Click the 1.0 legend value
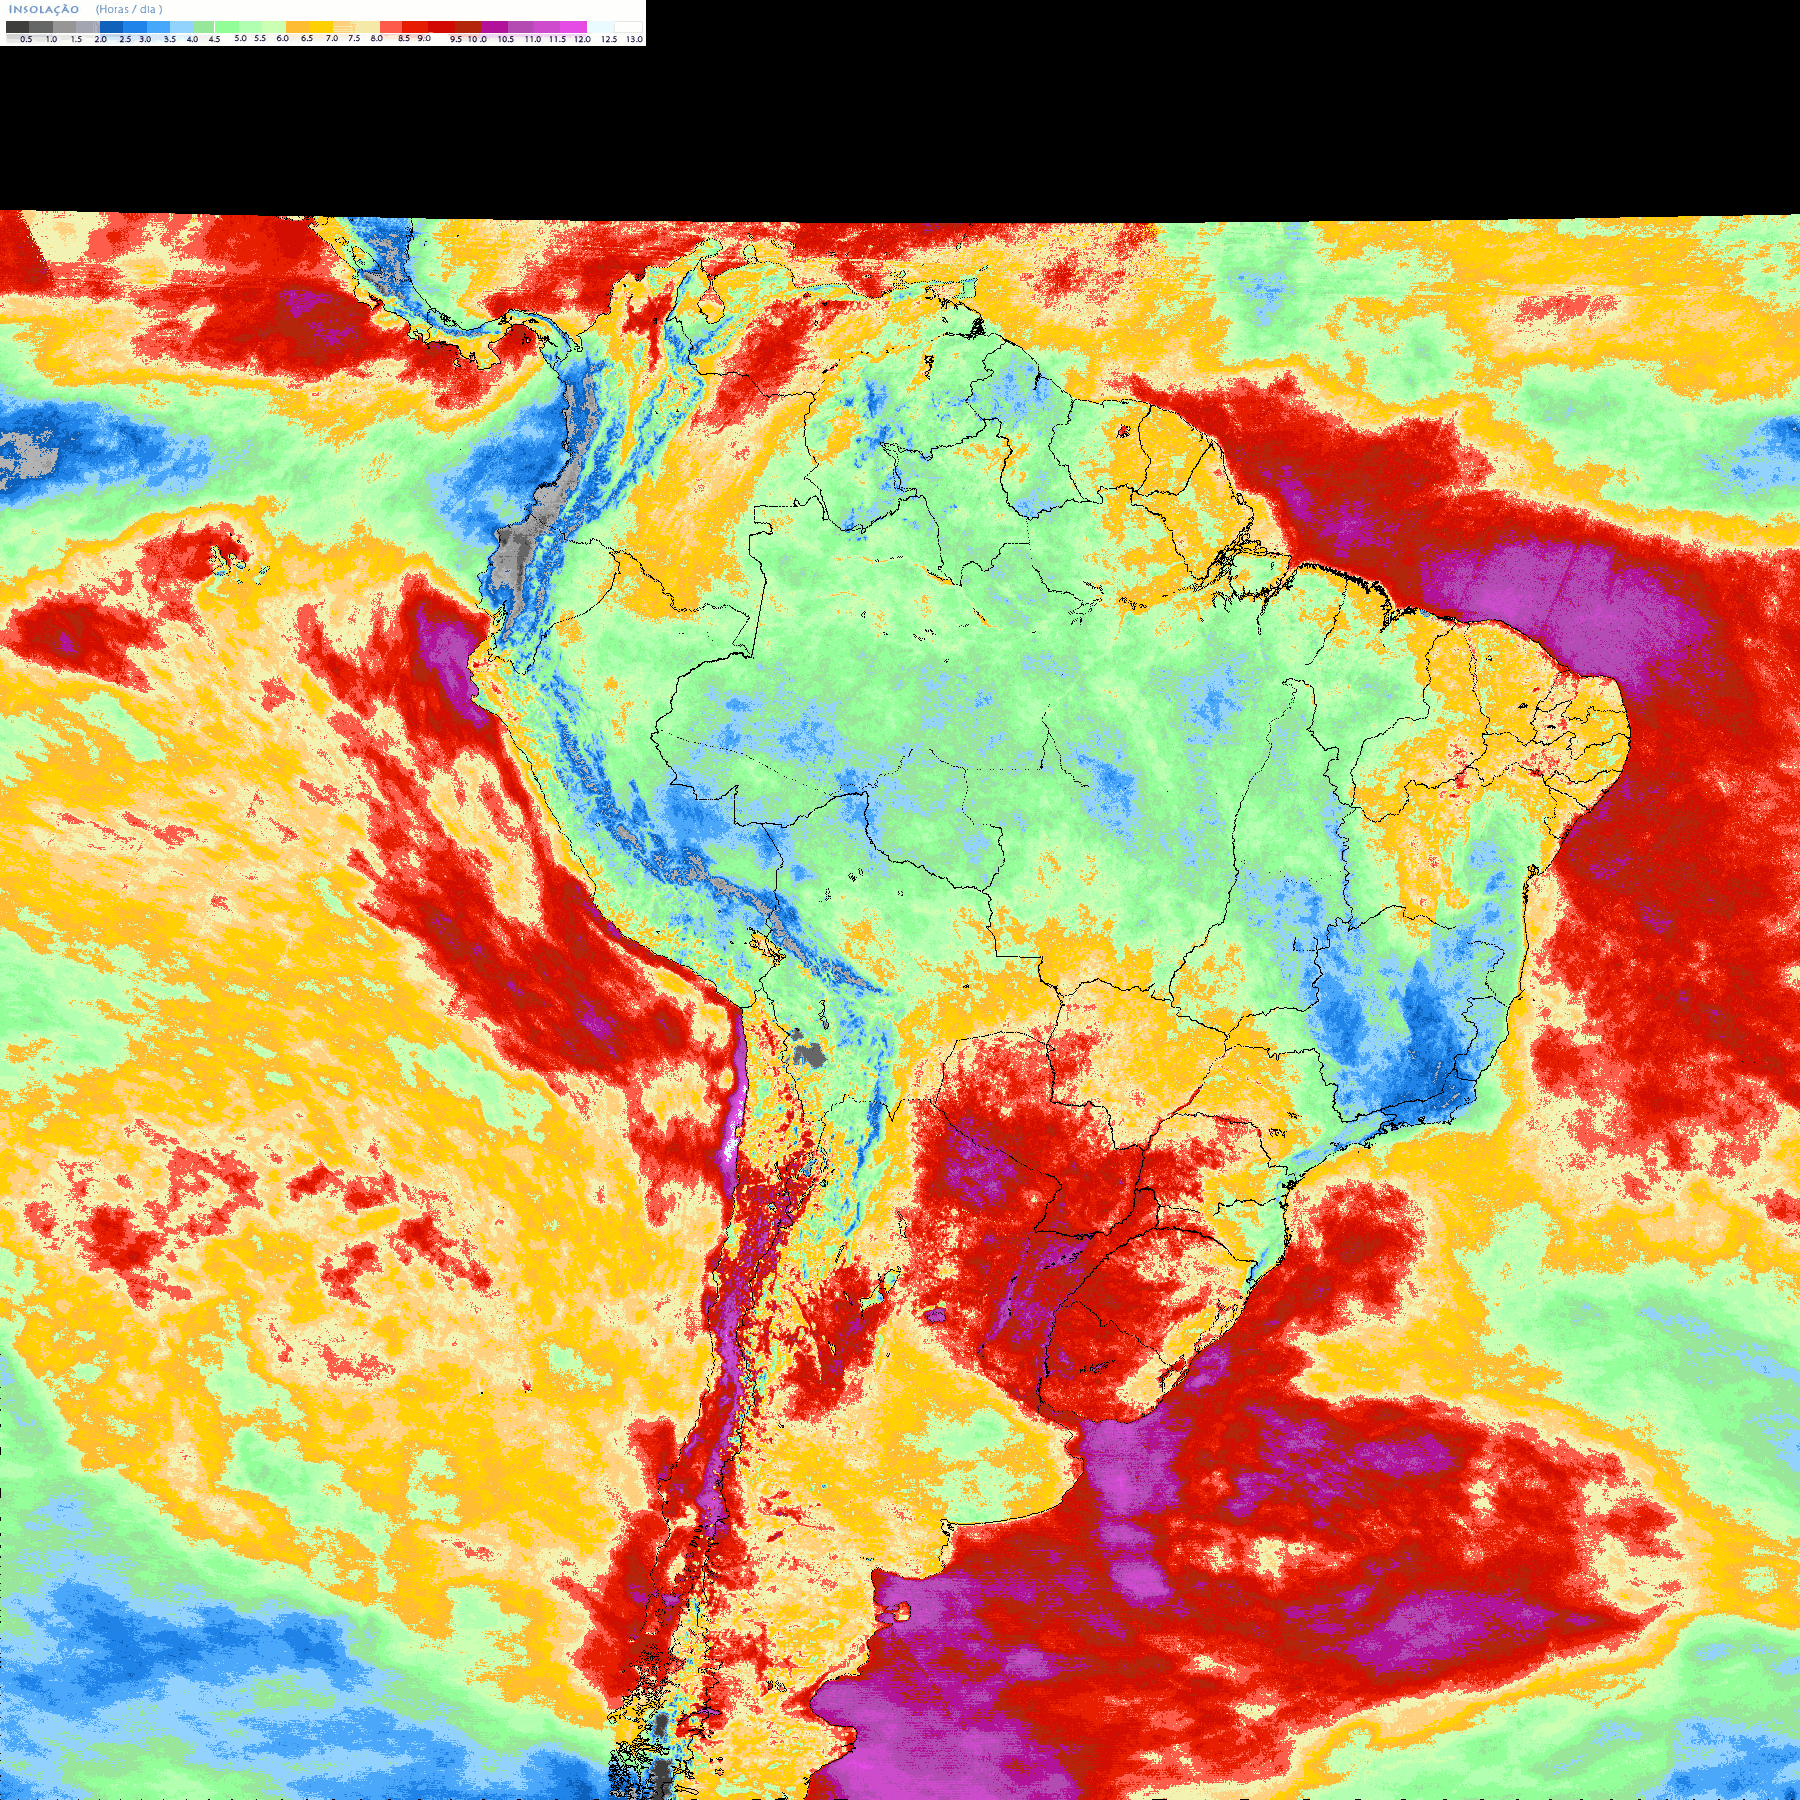The width and height of the screenshot is (1800, 1800). [51, 39]
